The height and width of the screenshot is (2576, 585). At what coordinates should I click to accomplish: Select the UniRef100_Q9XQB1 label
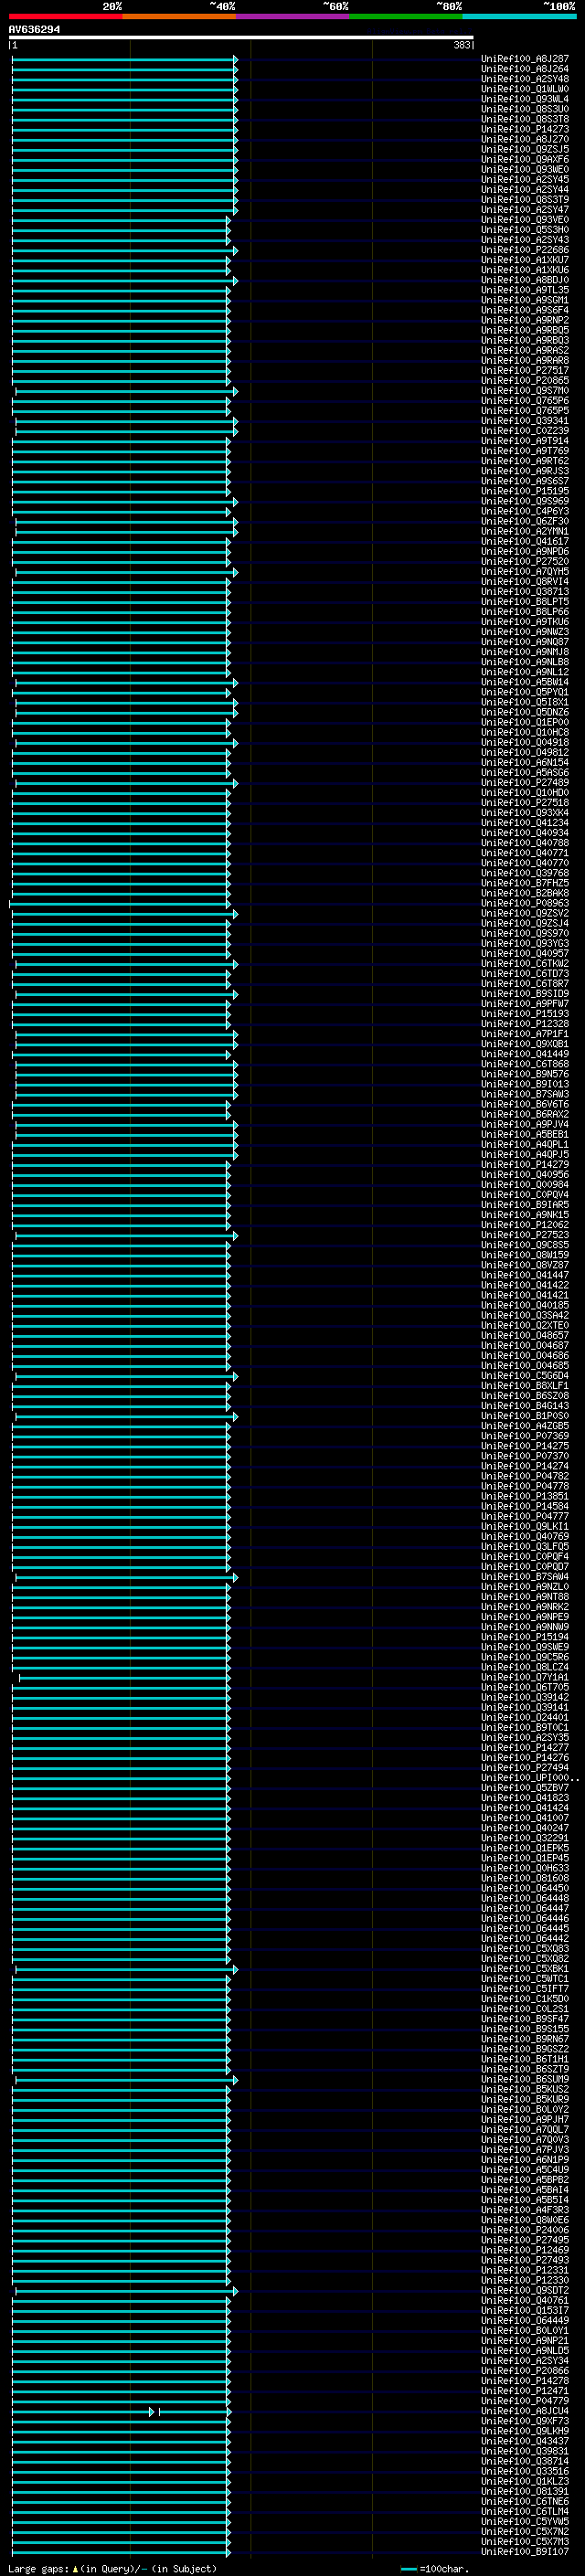pos(525,1043)
